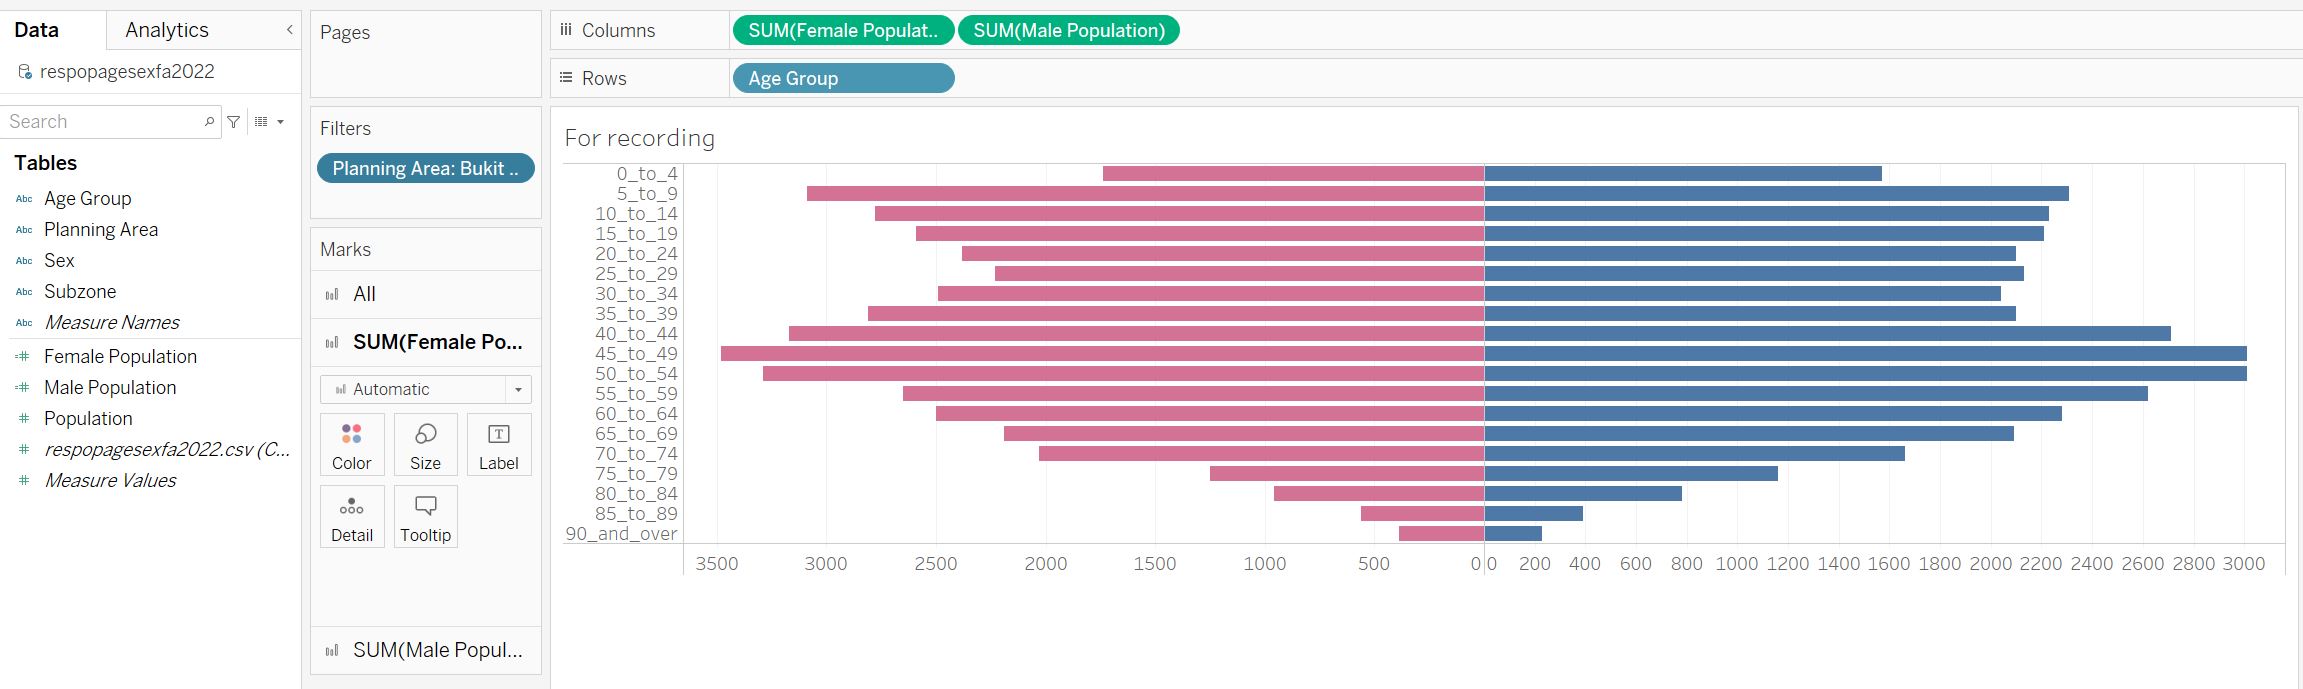Open the Label marks card
Screen dimensions: 2303x689
coord(498,445)
